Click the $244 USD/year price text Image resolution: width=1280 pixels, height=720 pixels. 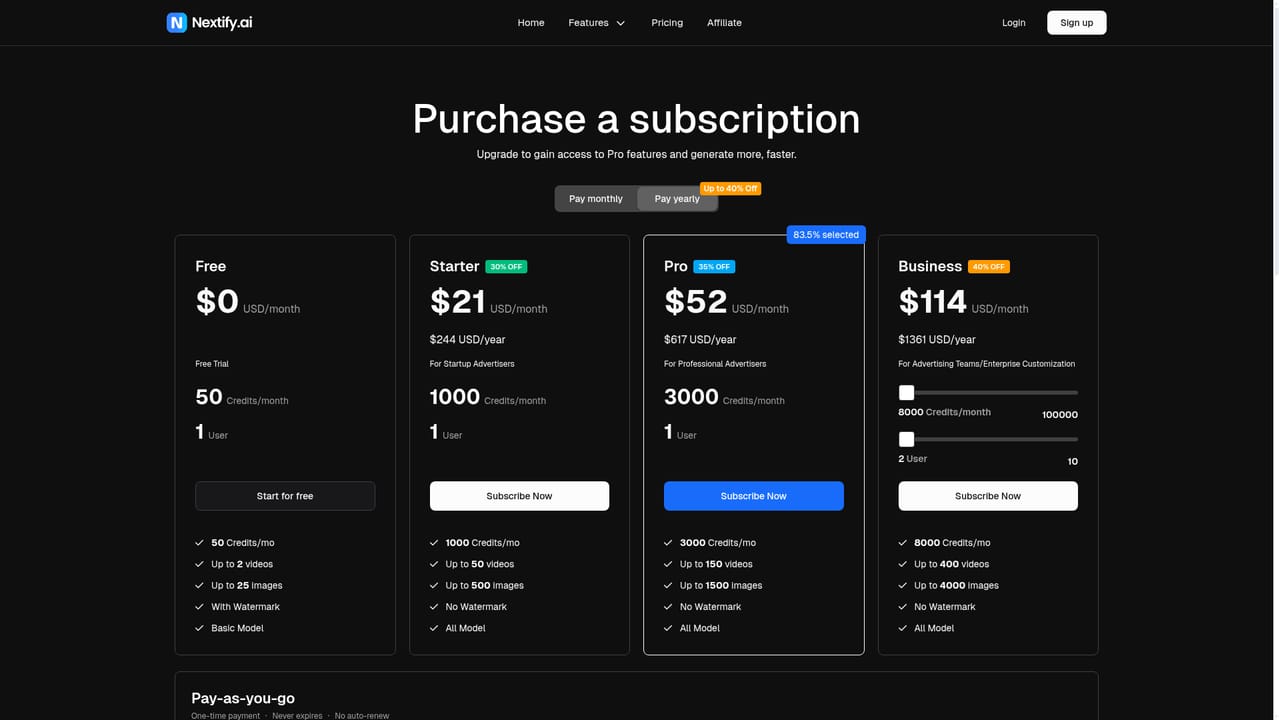(468, 340)
